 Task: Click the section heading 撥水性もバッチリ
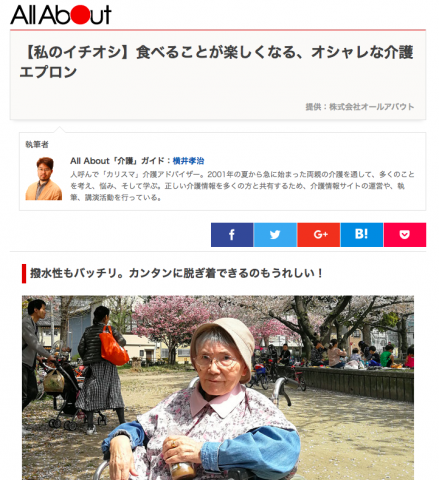(176, 273)
